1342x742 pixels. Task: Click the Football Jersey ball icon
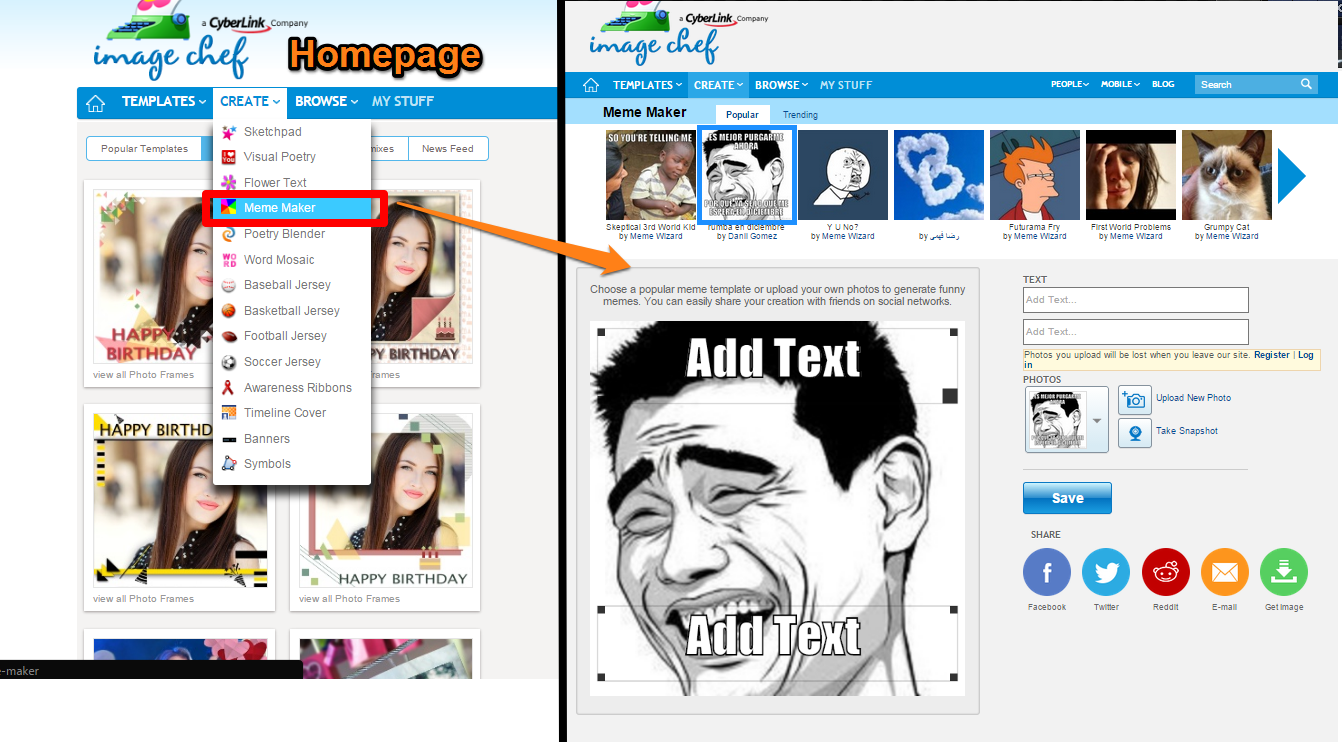pos(229,336)
